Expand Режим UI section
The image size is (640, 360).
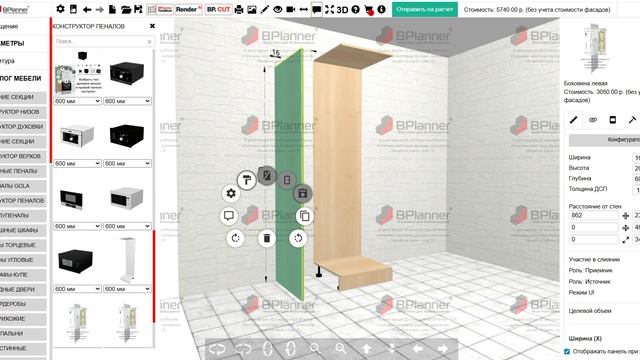[x=581, y=293]
